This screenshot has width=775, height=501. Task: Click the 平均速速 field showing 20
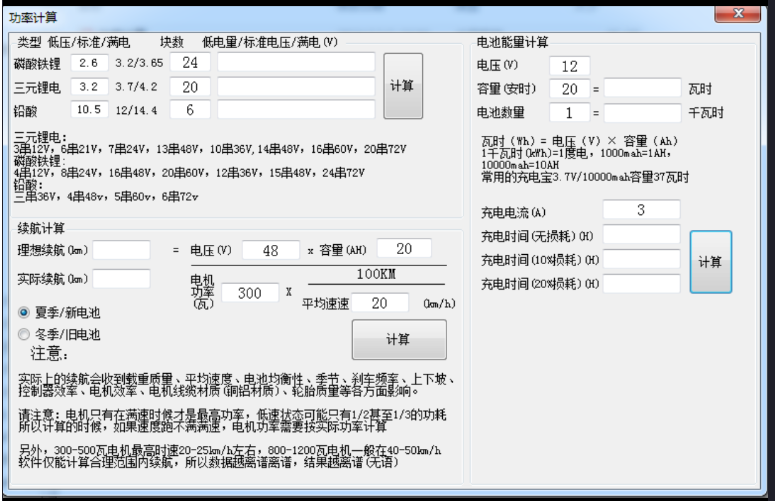pyautogui.click(x=371, y=302)
